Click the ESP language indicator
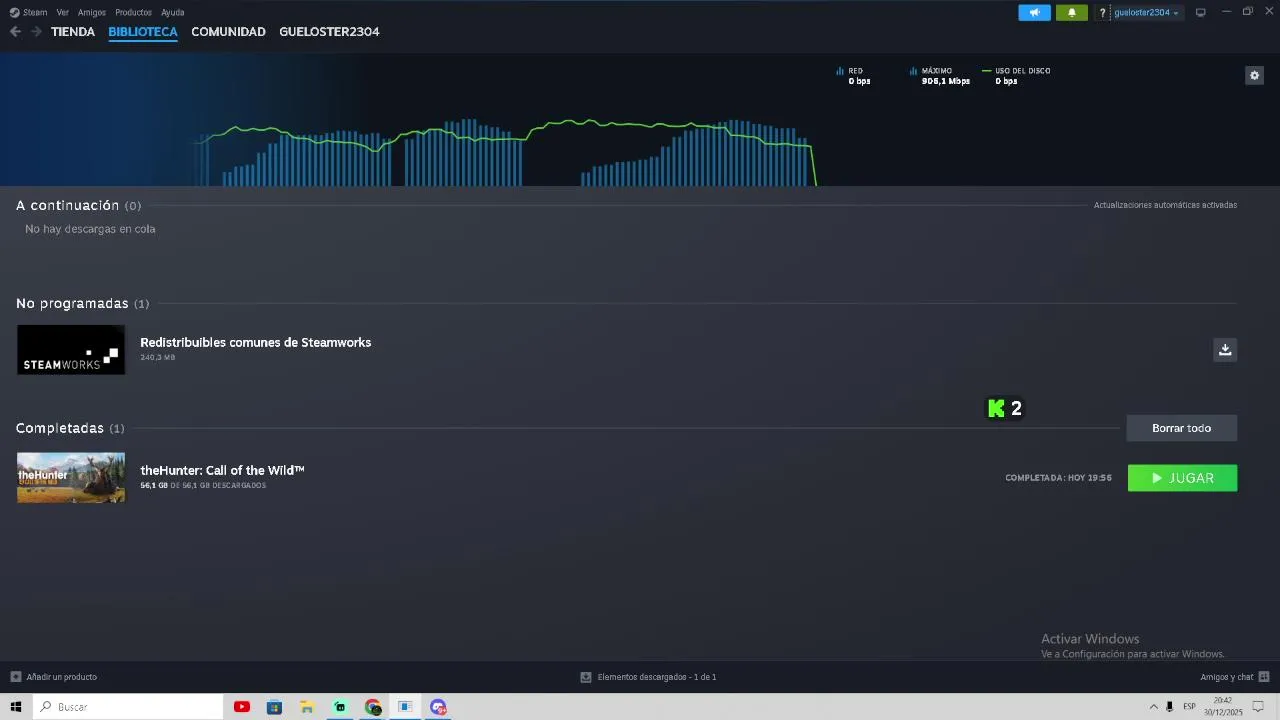 click(x=1190, y=707)
